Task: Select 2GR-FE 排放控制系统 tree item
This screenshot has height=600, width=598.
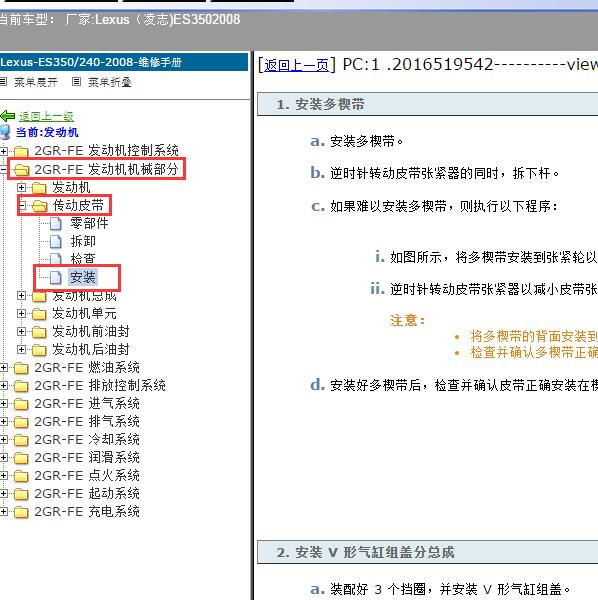Action: 100,385
